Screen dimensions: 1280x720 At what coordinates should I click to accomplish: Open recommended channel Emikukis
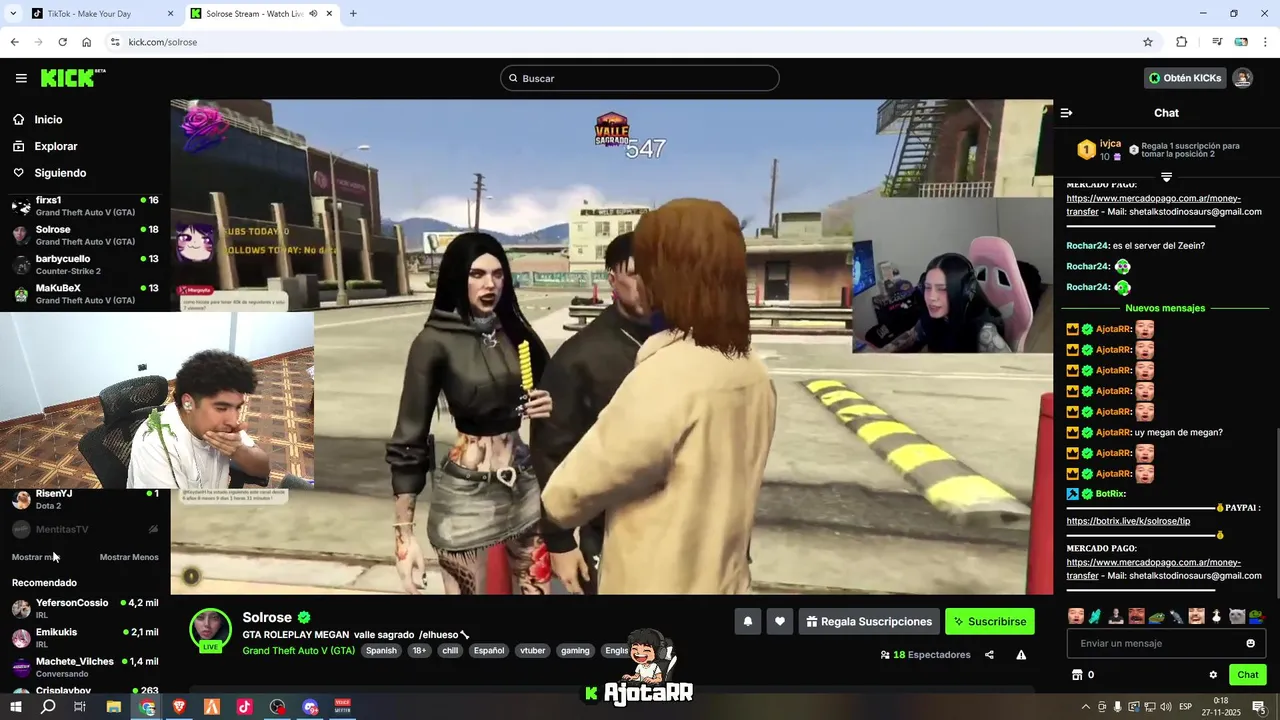(x=85, y=638)
